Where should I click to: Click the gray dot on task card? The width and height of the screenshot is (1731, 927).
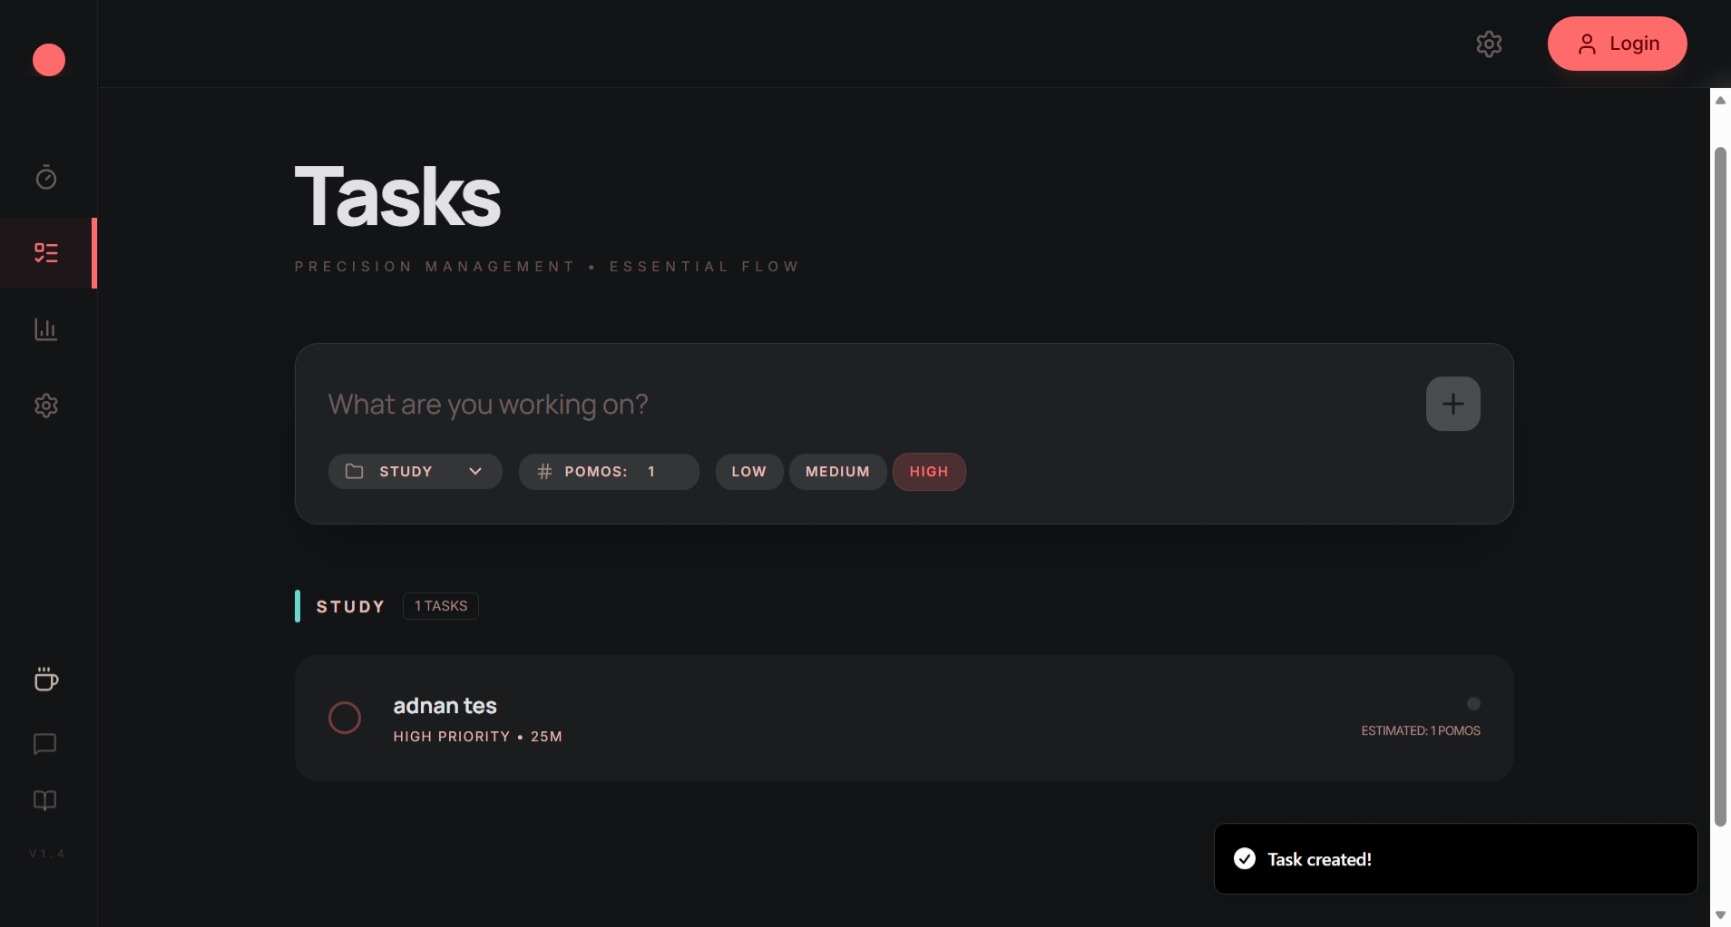pos(1473,704)
